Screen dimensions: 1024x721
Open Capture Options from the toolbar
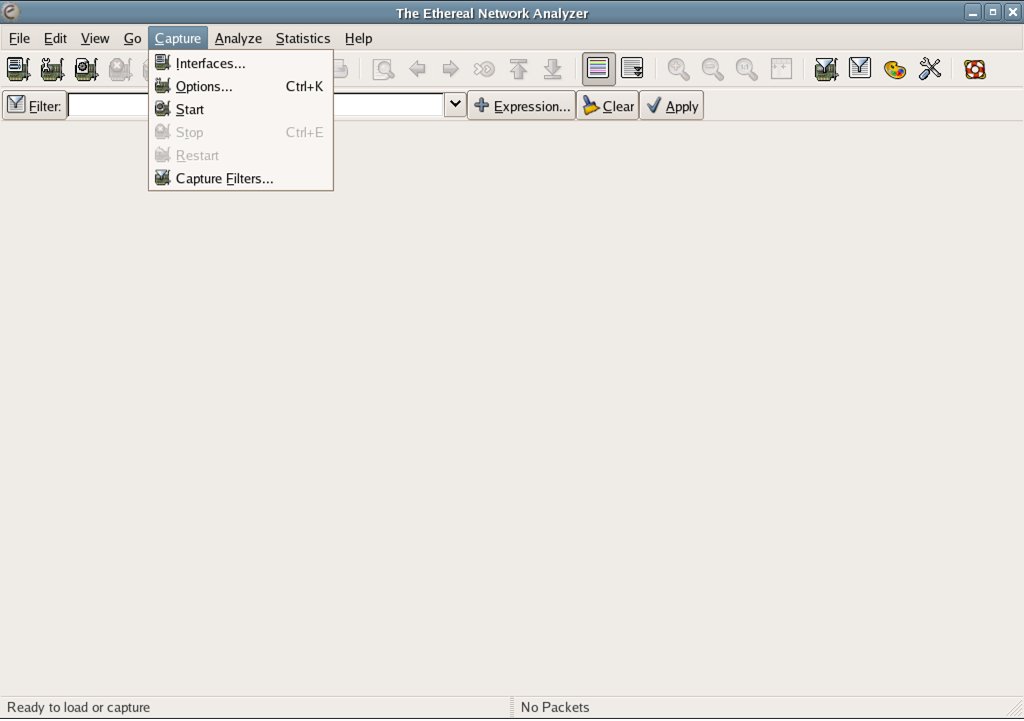[52, 69]
